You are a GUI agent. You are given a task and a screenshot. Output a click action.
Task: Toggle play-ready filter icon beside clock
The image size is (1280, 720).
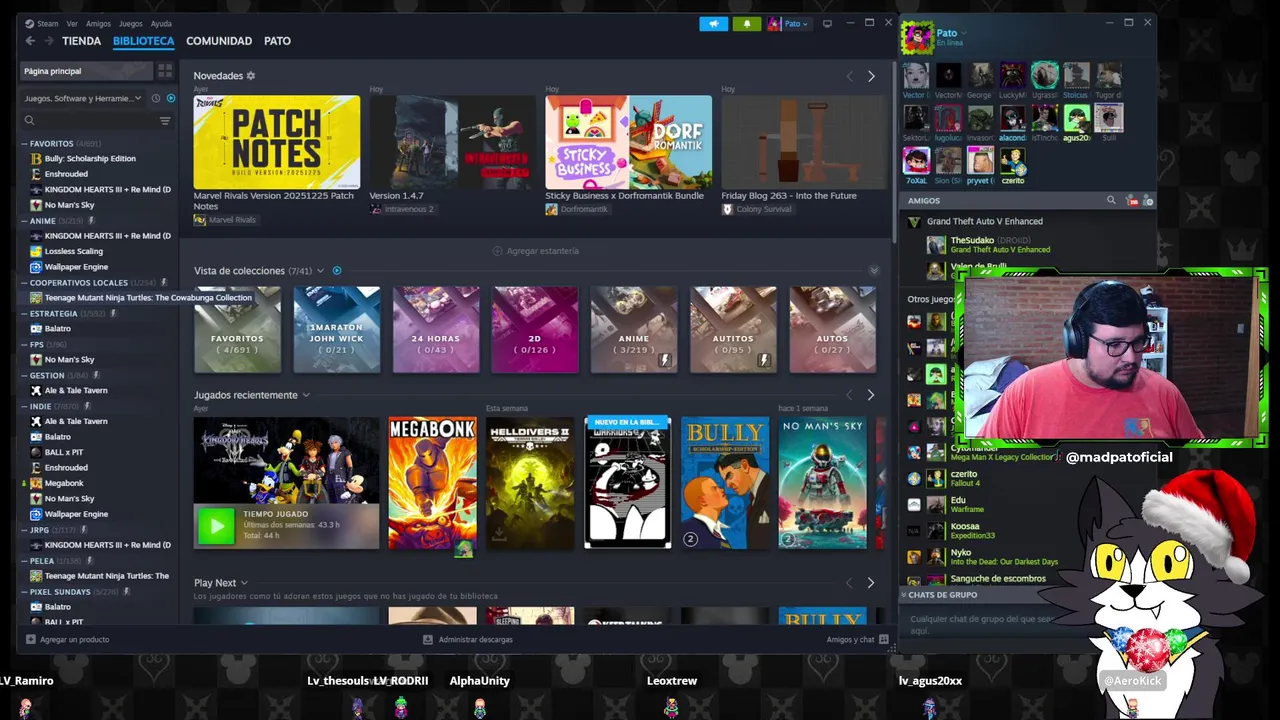point(171,98)
